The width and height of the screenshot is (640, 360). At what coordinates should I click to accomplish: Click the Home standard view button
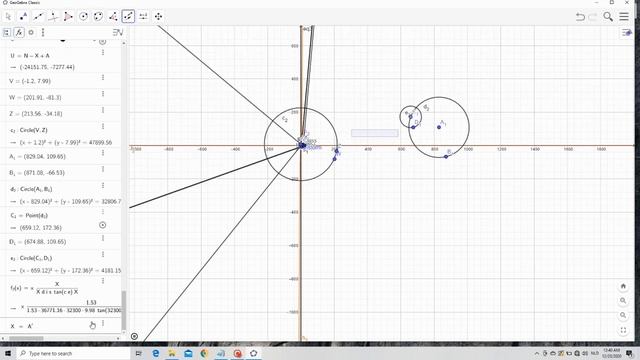click(623, 286)
